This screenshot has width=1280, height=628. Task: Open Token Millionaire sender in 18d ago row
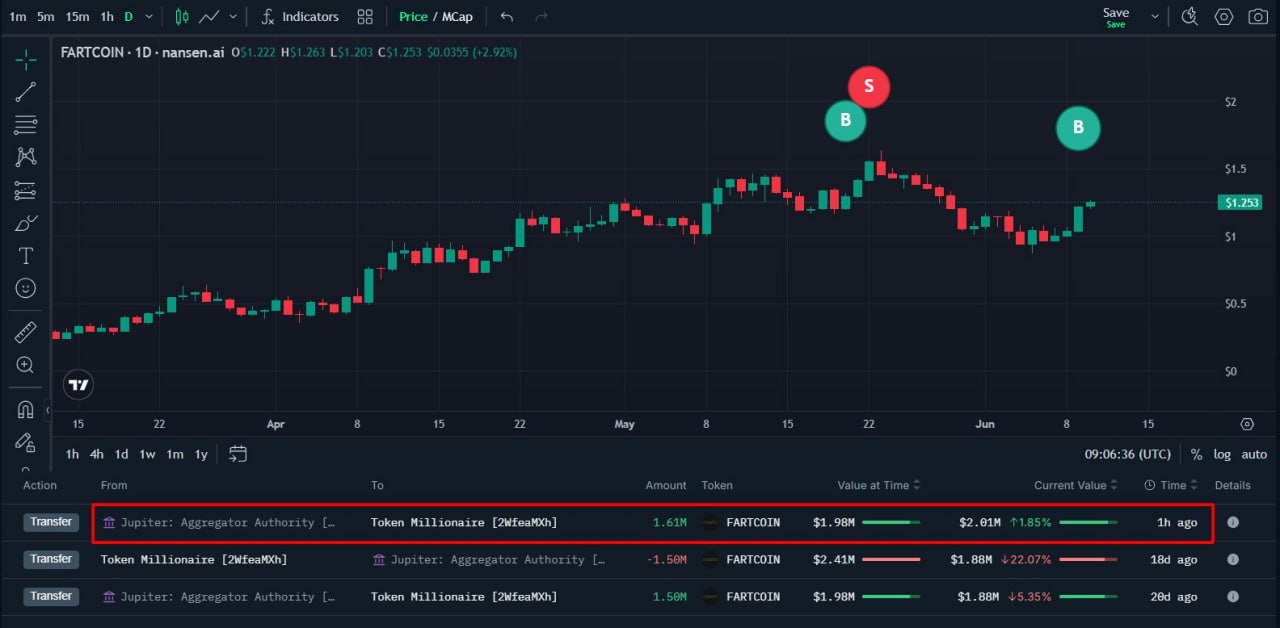pos(194,559)
